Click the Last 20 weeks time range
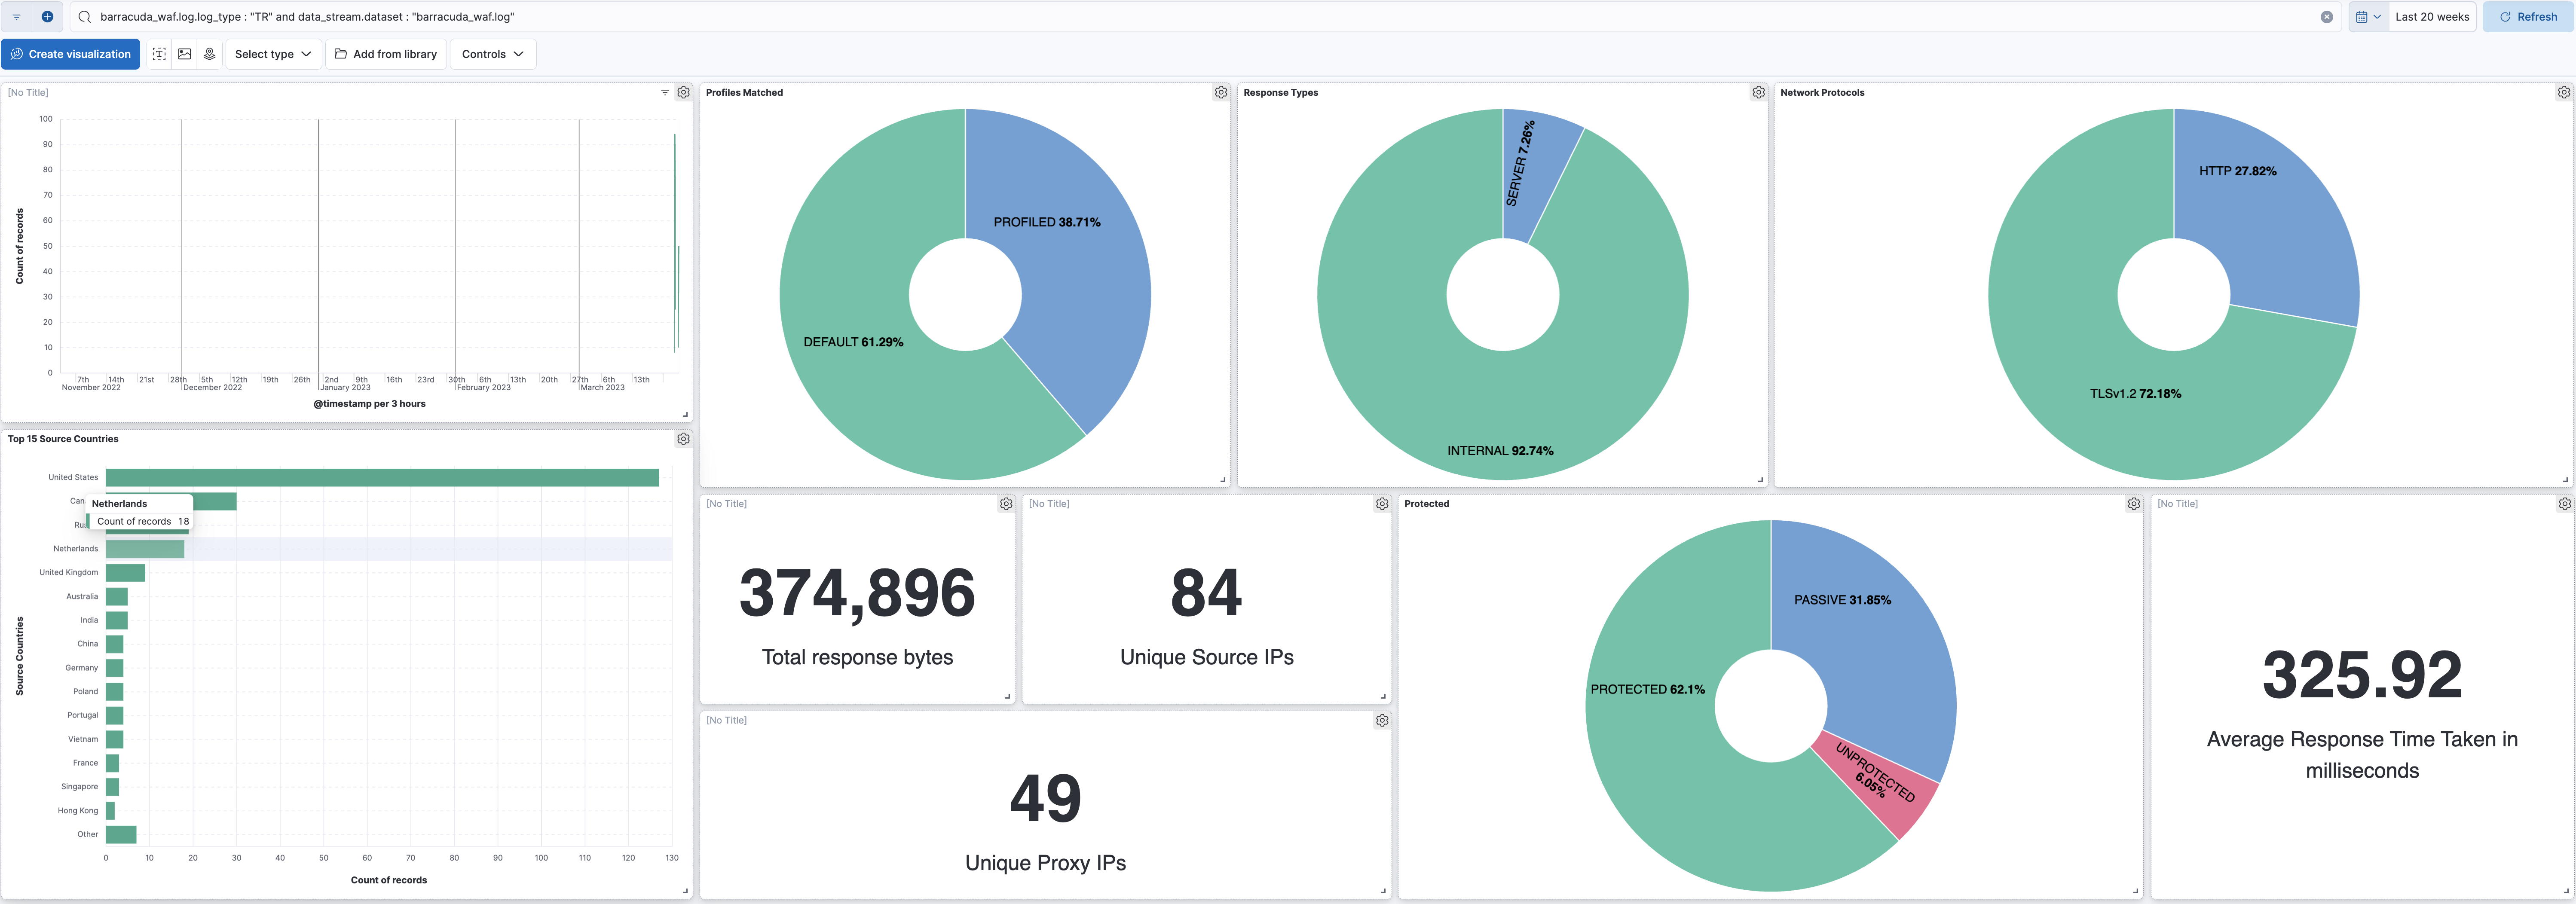 click(x=2431, y=17)
